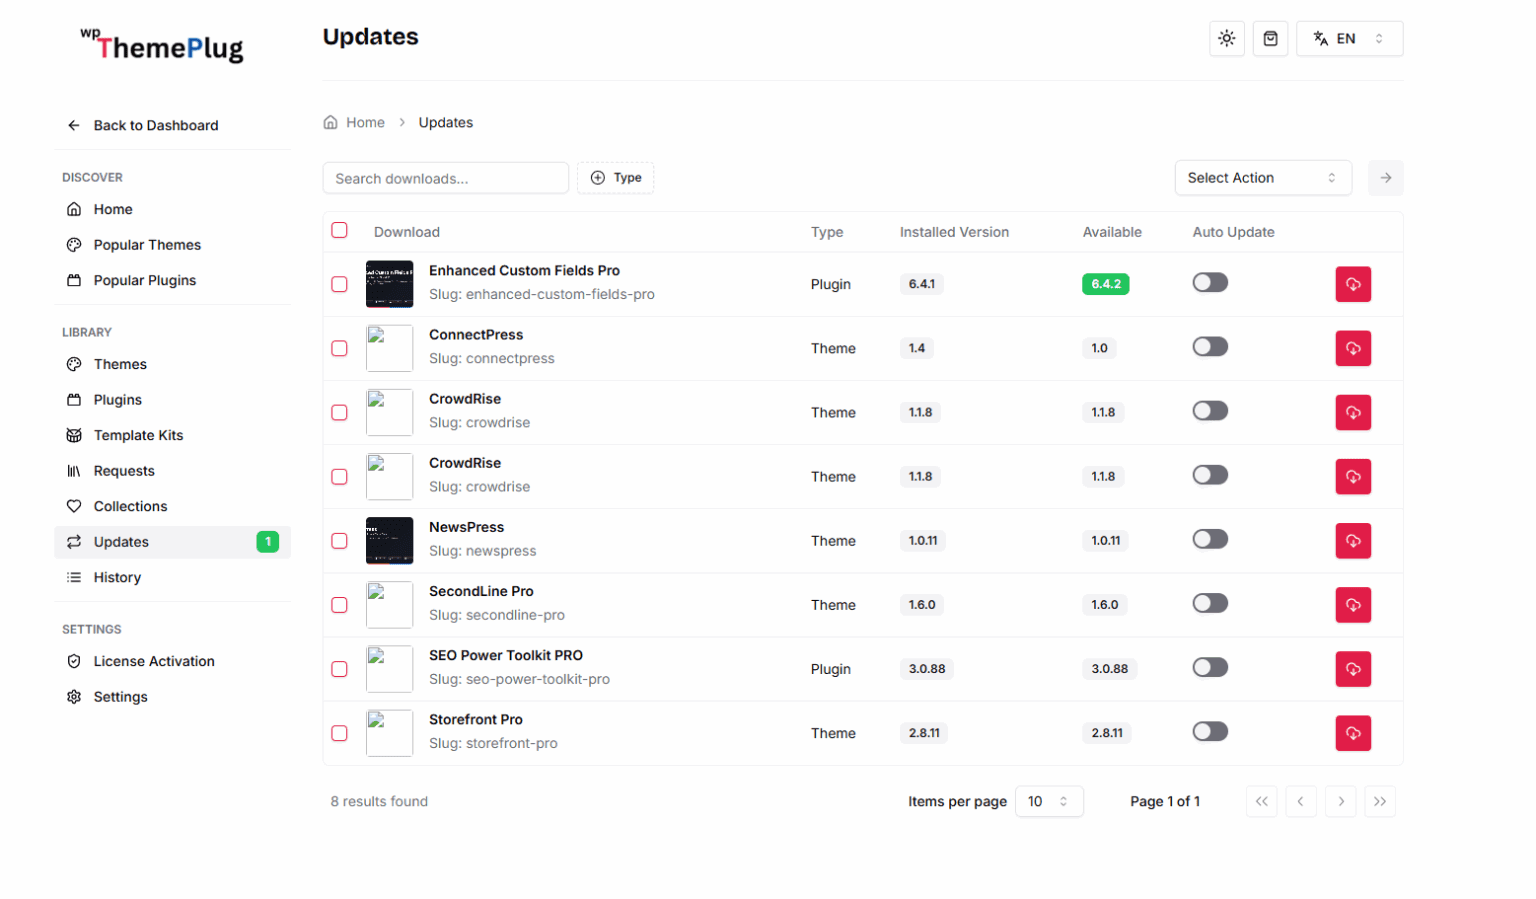Toggle dark mode using the sun icon
Image resolution: width=1536 pixels, height=899 pixels.
pyautogui.click(x=1226, y=38)
